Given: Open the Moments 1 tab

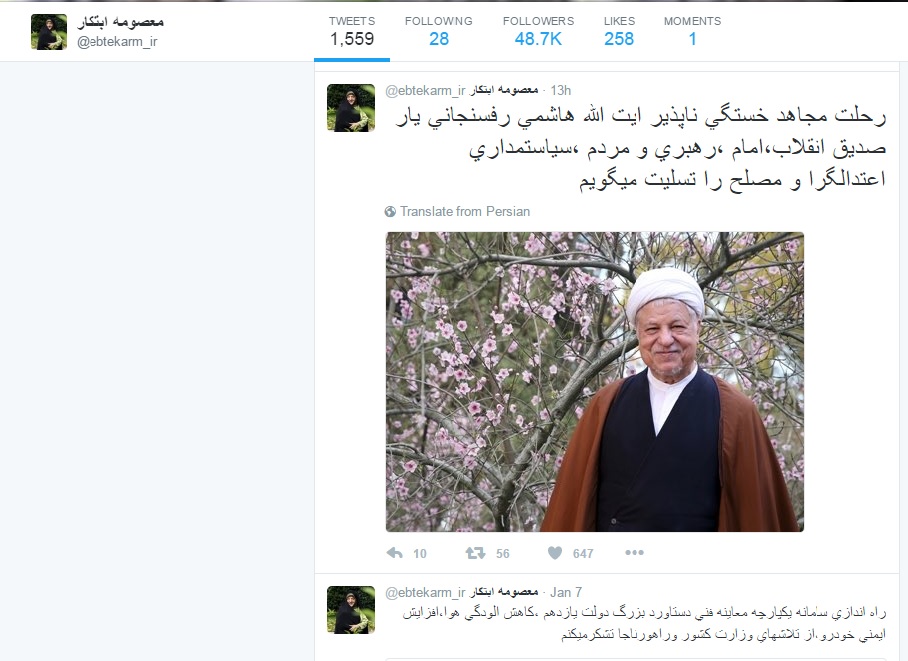Looking at the screenshot, I should (693, 32).
